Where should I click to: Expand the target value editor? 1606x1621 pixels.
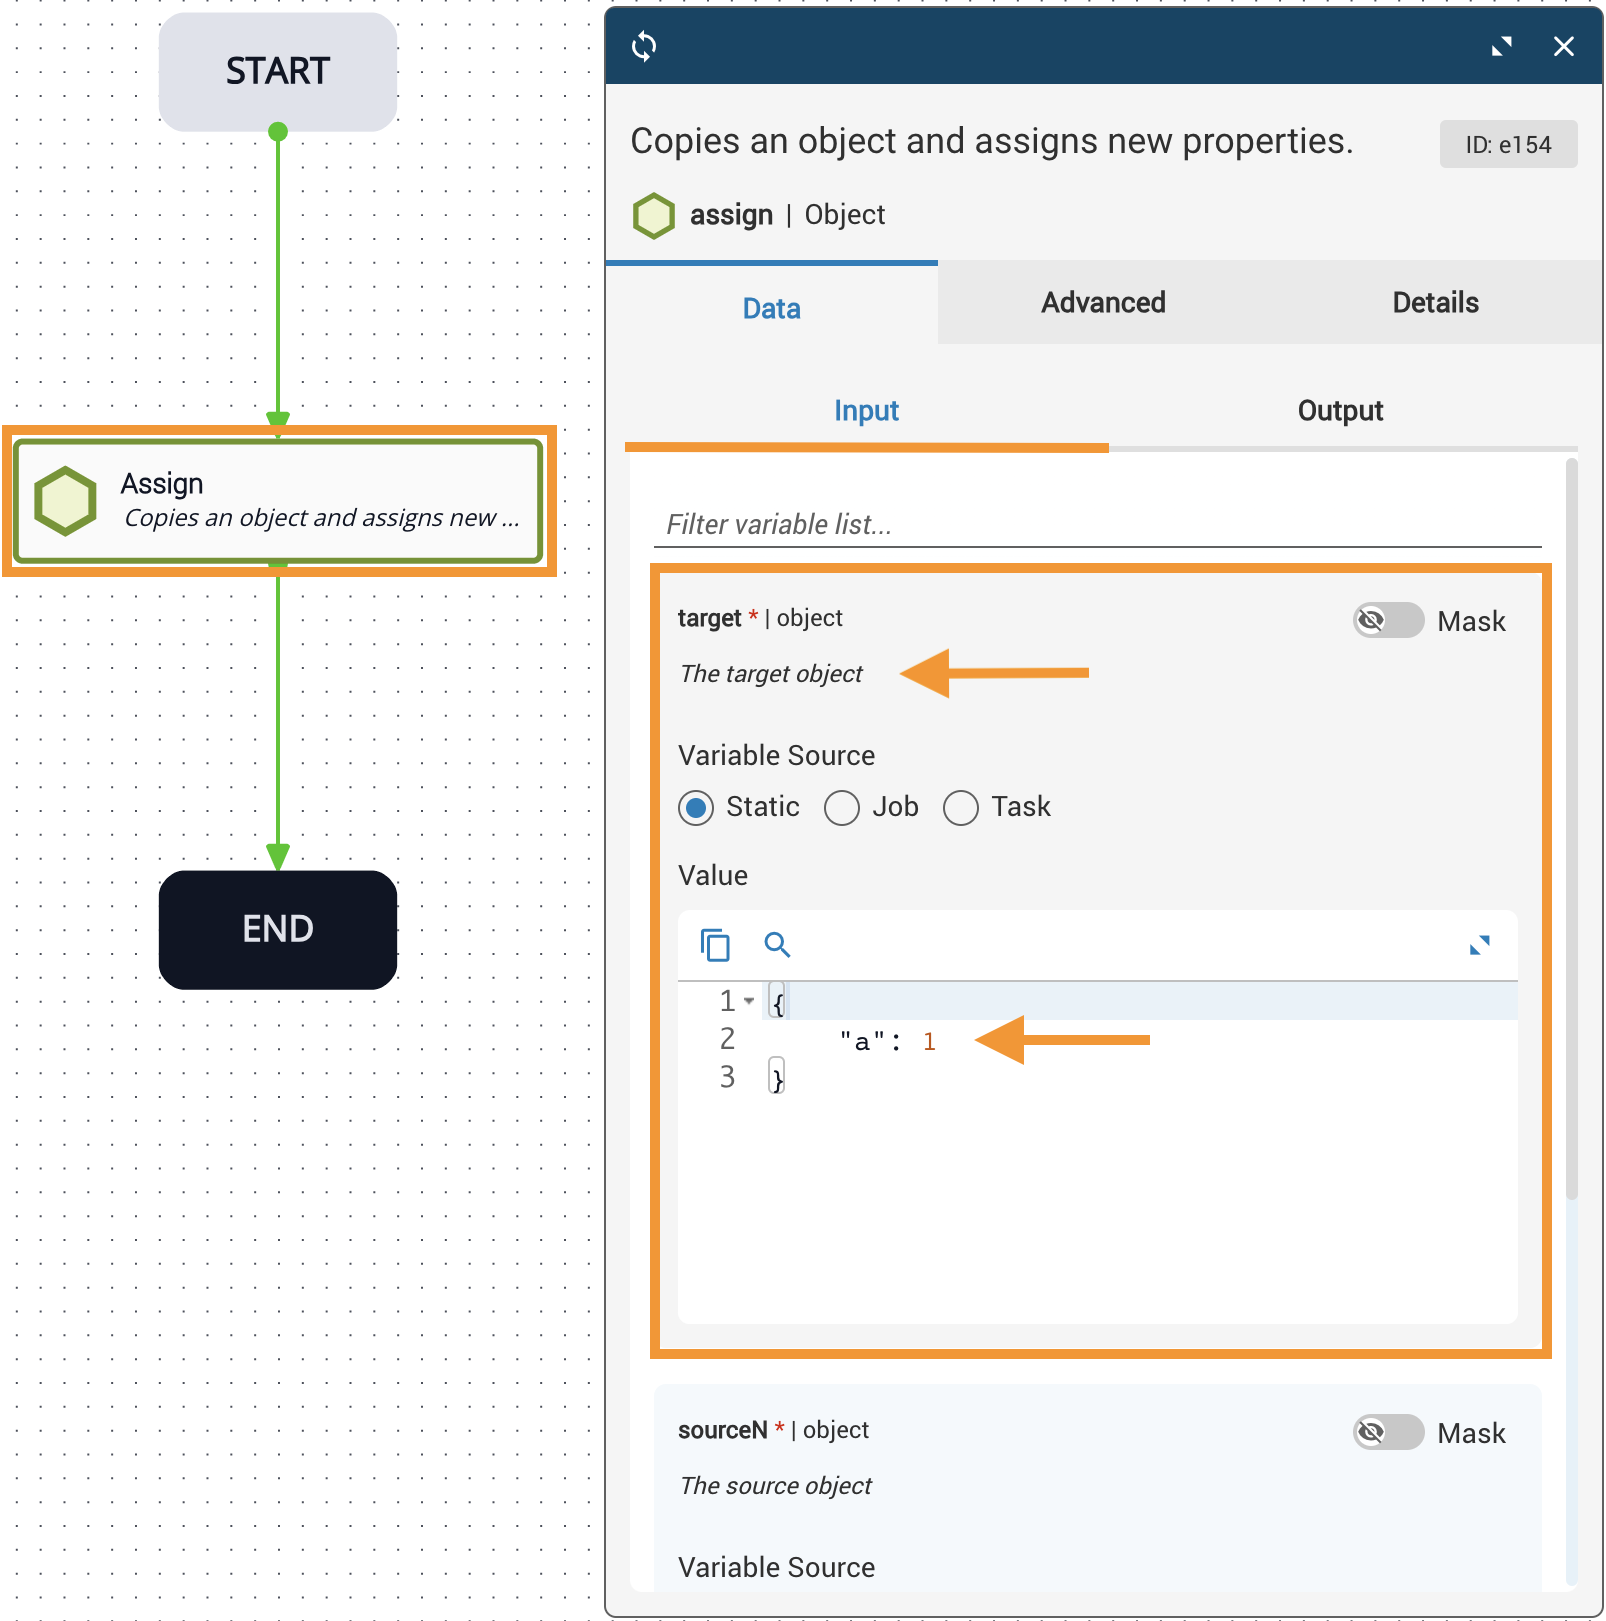point(1479,945)
